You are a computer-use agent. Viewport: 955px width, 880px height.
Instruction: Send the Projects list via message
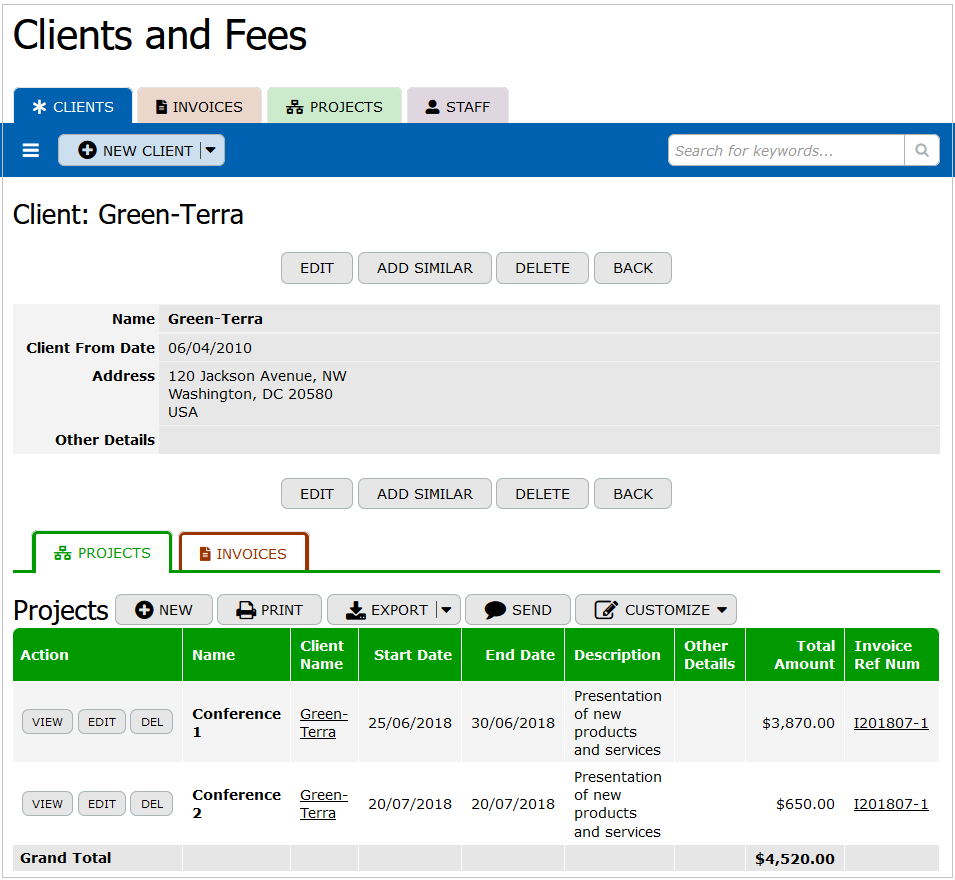click(x=517, y=610)
